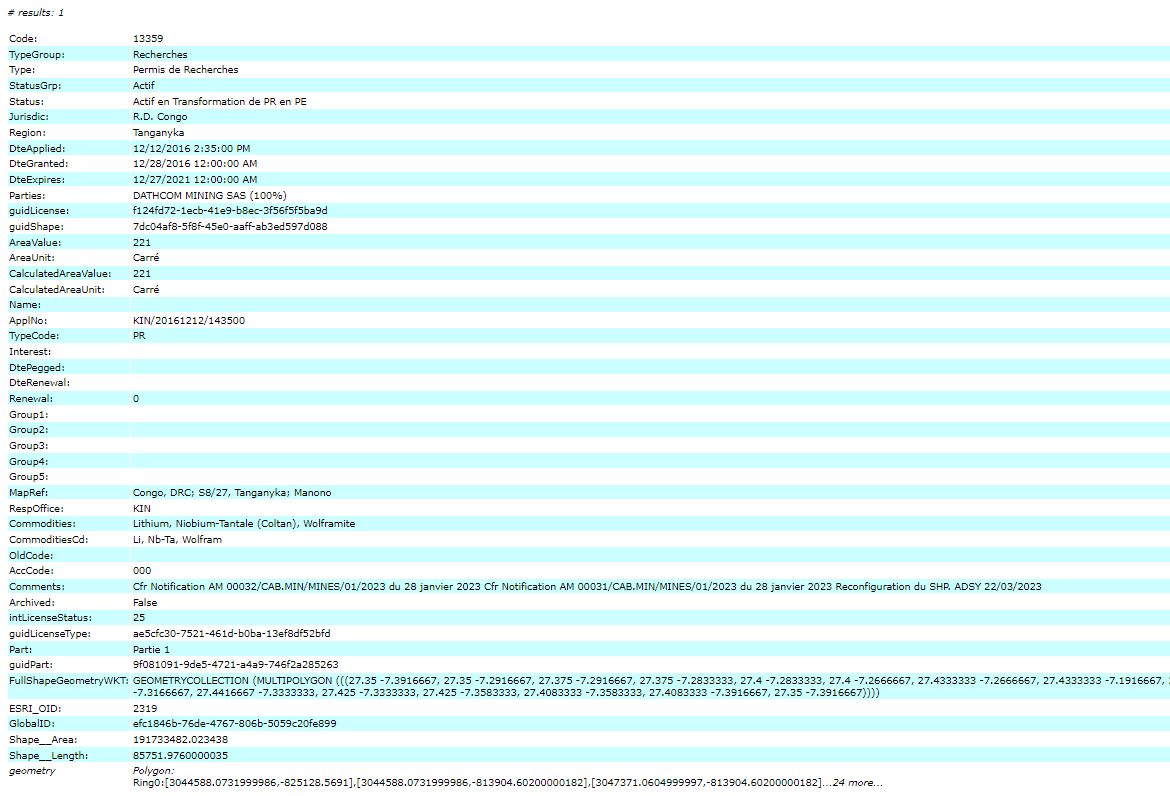Image resolution: width=1170 pixels, height=796 pixels.
Task: Click the results count header text
Action: [35, 13]
